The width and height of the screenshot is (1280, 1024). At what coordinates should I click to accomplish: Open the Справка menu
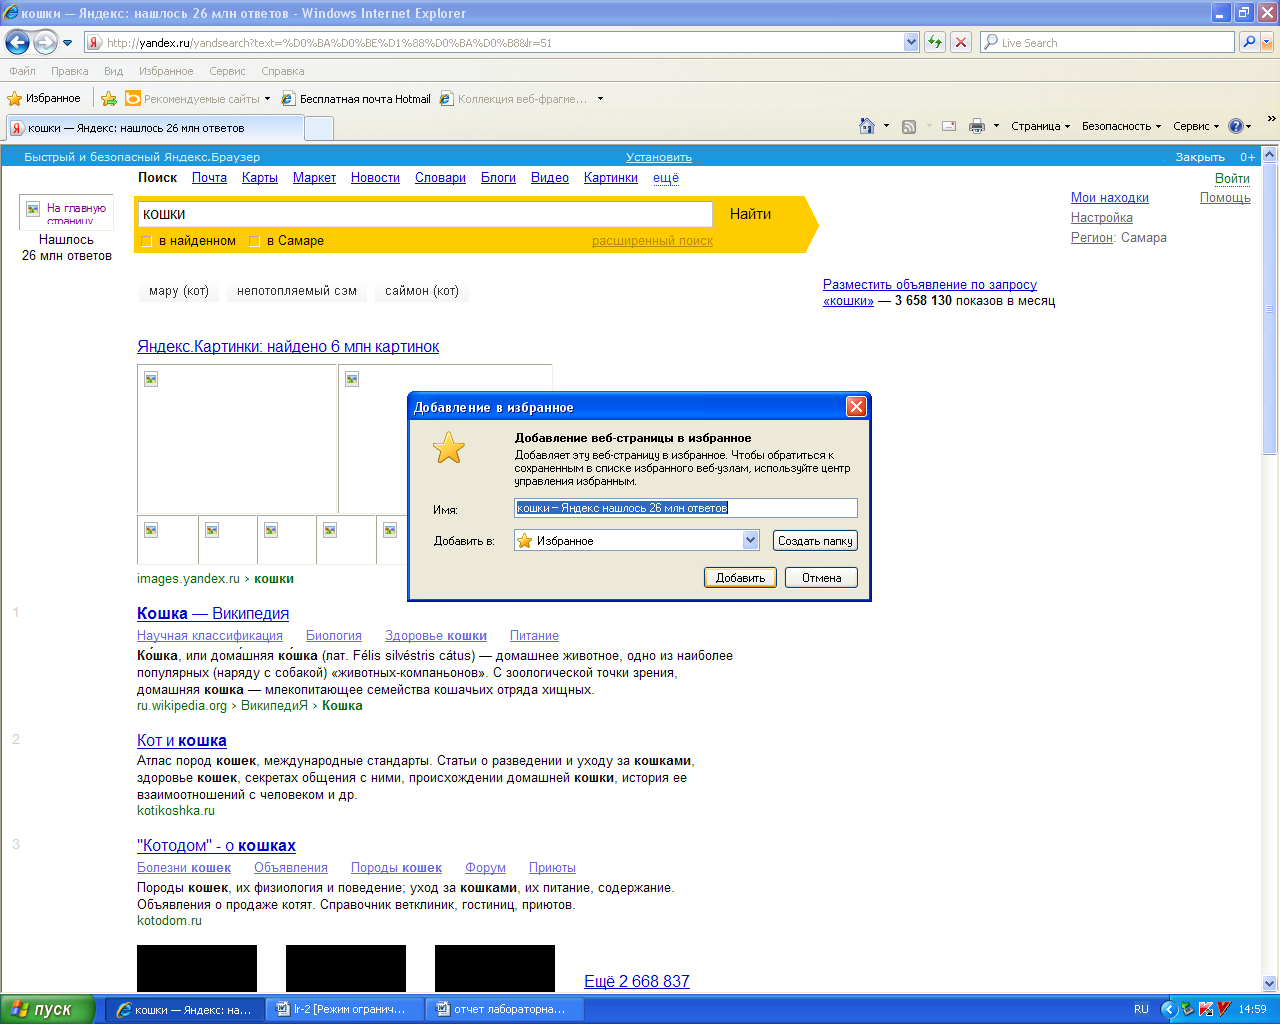pos(283,71)
